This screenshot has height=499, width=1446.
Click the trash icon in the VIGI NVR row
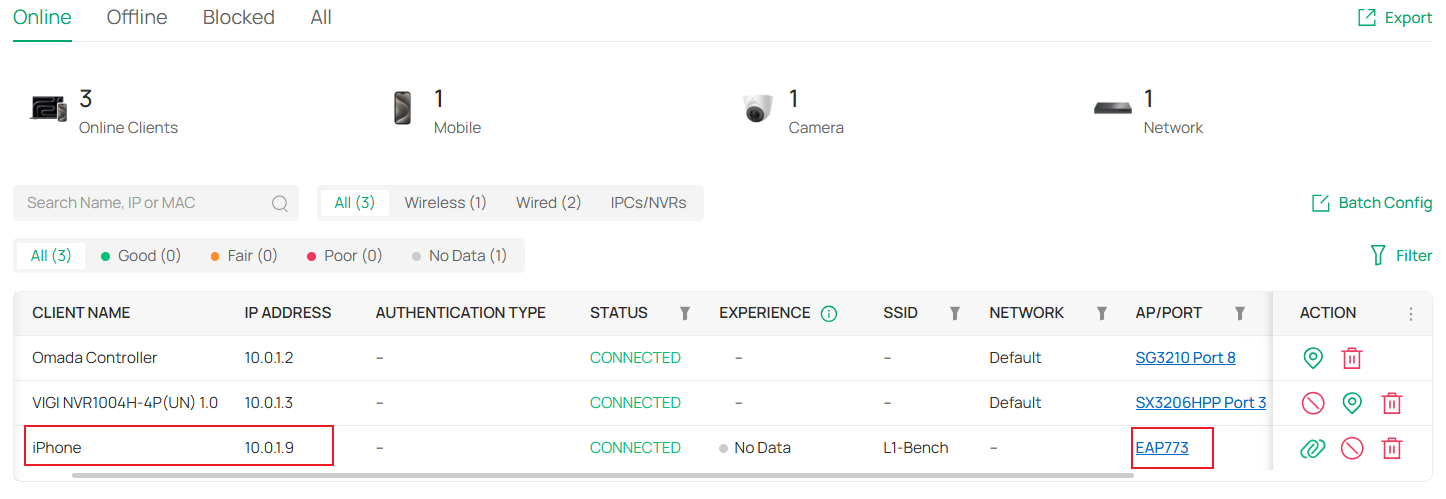point(1391,403)
